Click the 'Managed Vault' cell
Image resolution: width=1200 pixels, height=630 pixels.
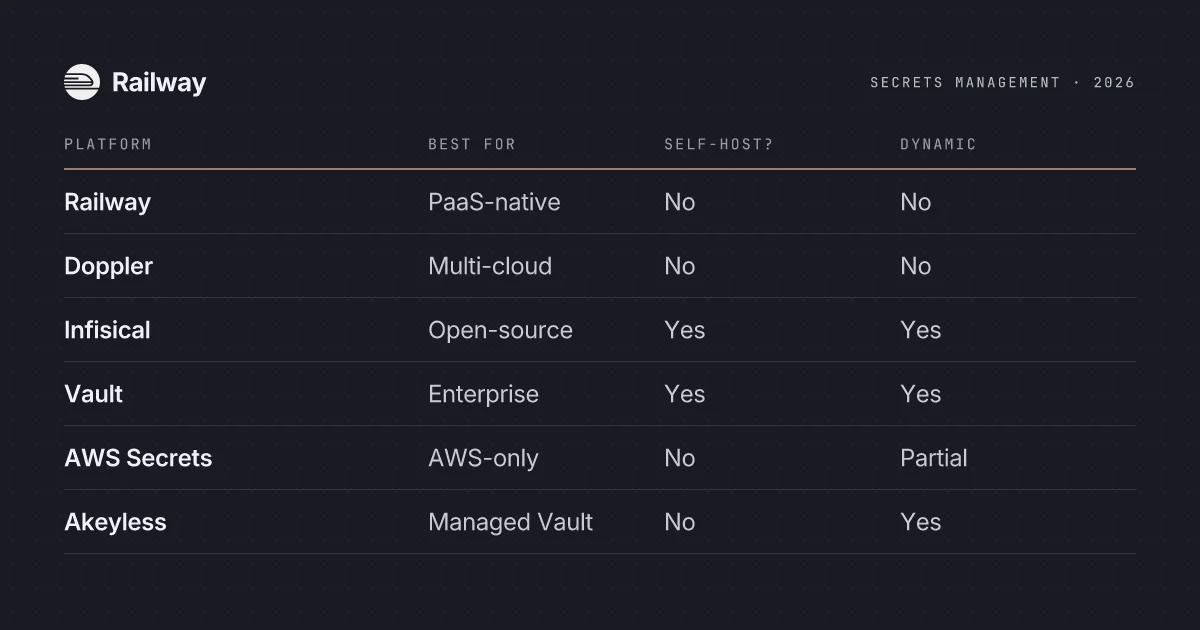pyautogui.click(x=510, y=523)
